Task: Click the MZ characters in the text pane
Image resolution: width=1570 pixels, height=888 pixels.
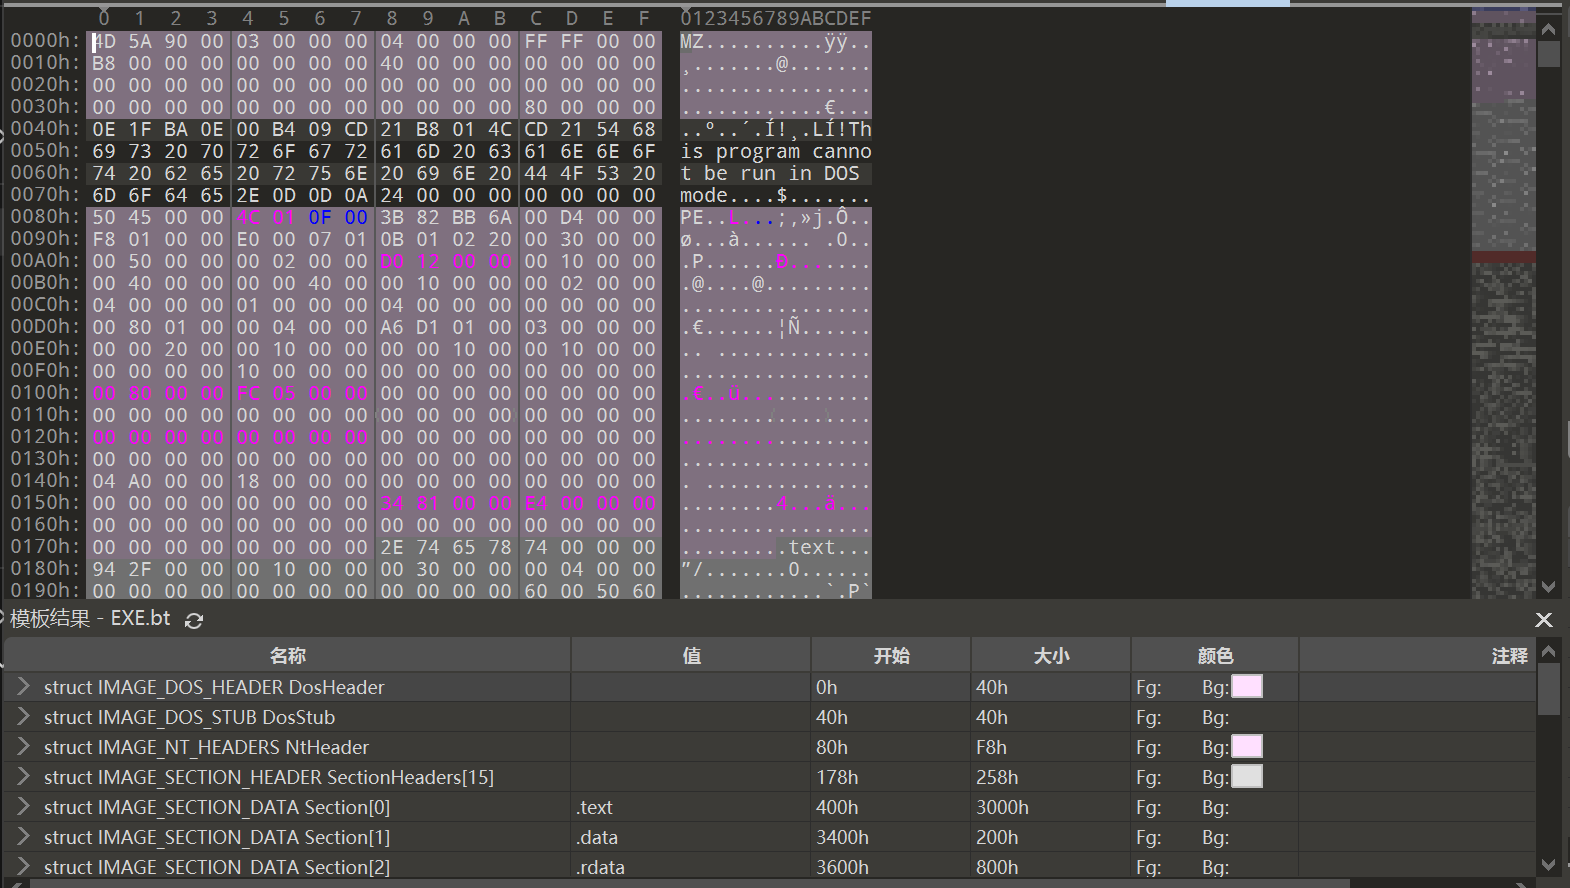Action: coord(692,42)
